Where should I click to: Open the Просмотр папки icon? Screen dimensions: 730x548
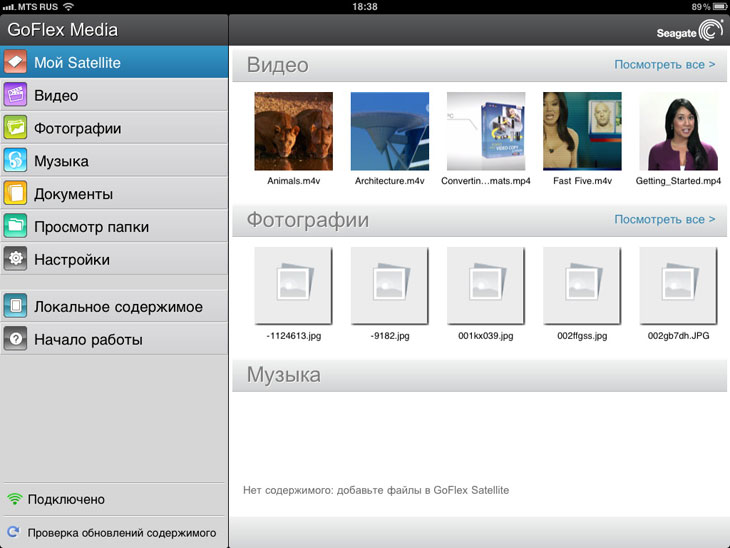pyautogui.click(x=16, y=226)
